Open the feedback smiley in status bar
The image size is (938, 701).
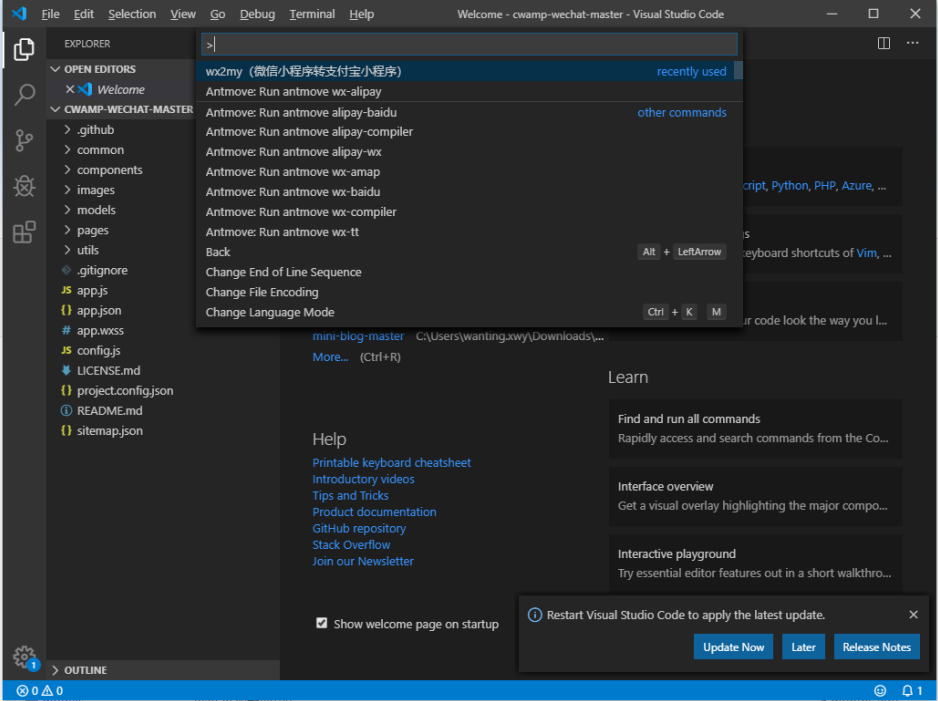(880, 691)
